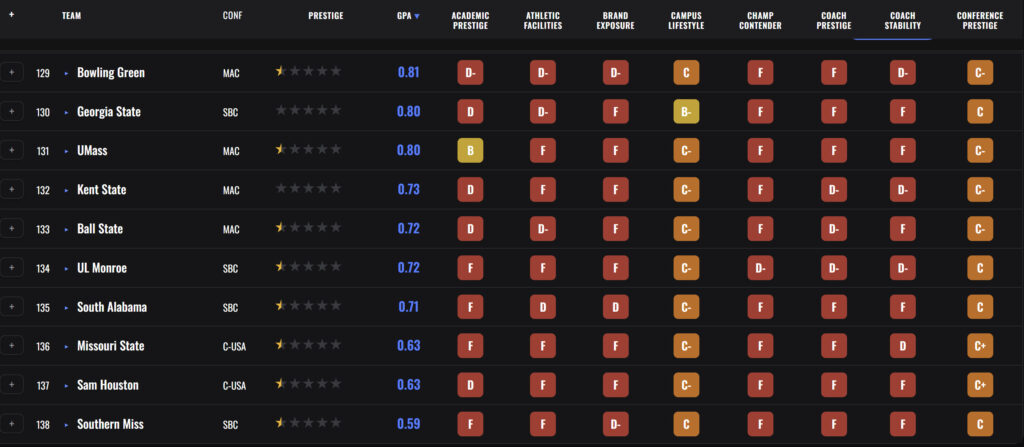This screenshot has height=447, width=1024.
Task: Click UMass Academic Prestige B grade badge
Action: [470, 151]
